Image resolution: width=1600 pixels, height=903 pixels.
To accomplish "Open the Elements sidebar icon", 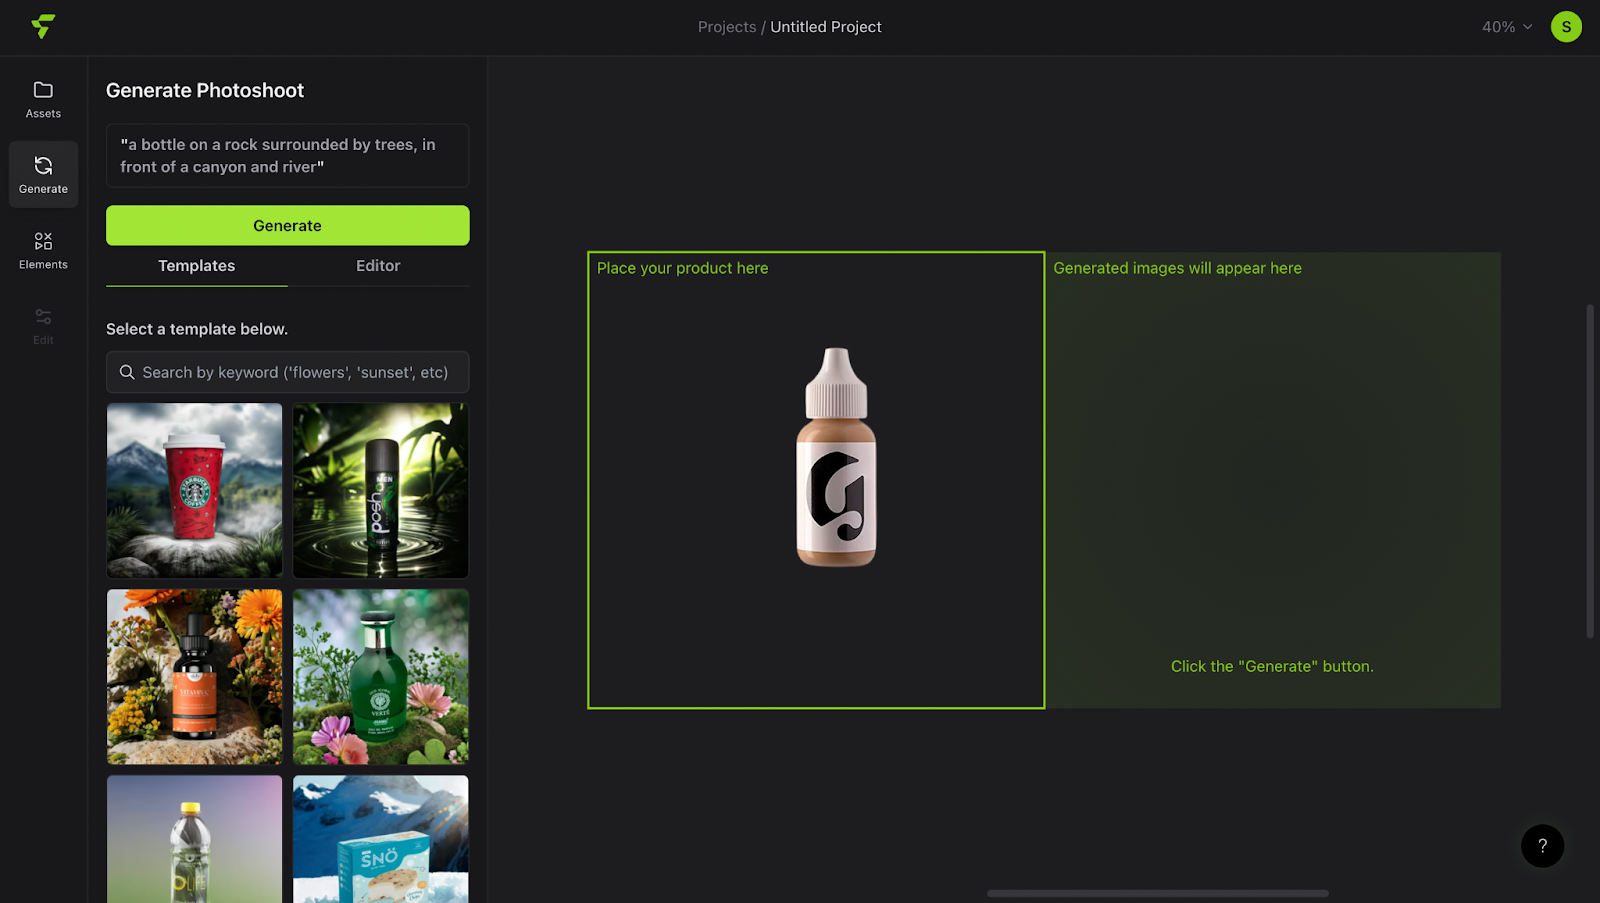I will [x=43, y=250].
